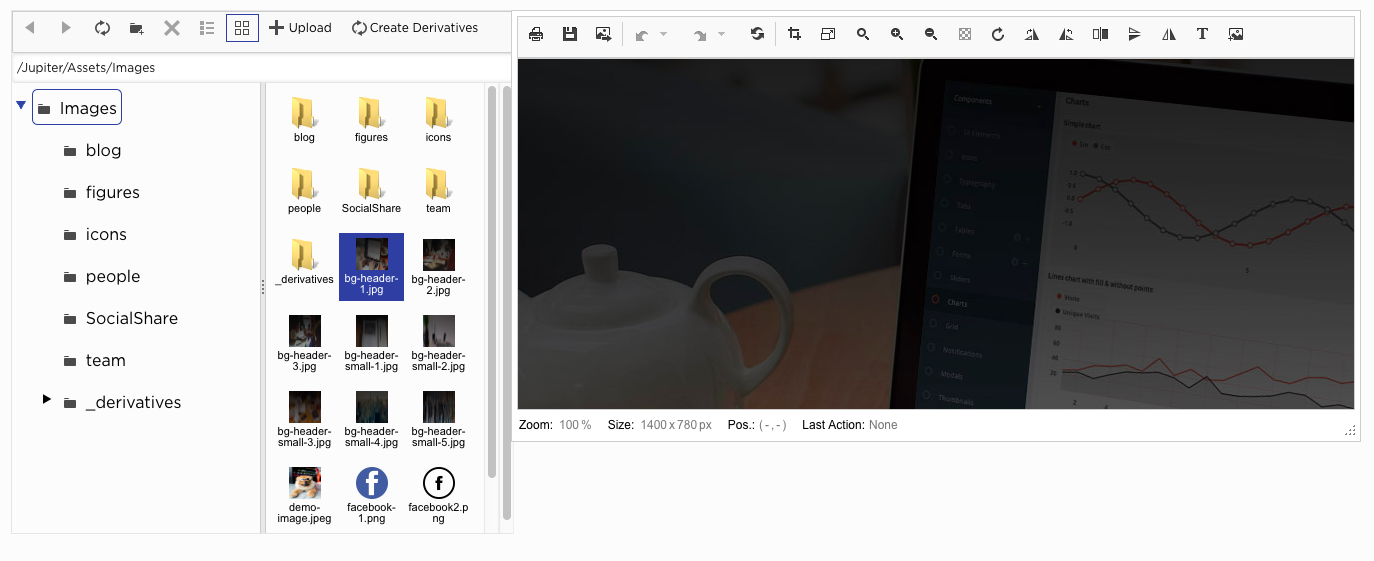Viewport: 1374px width, 561px height.
Task: Select the Crop tool
Action: pyautogui.click(x=795, y=34)
